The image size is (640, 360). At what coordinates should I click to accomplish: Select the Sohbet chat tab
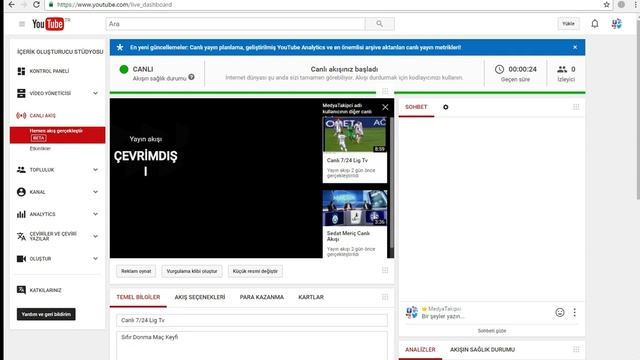(416, 107)
